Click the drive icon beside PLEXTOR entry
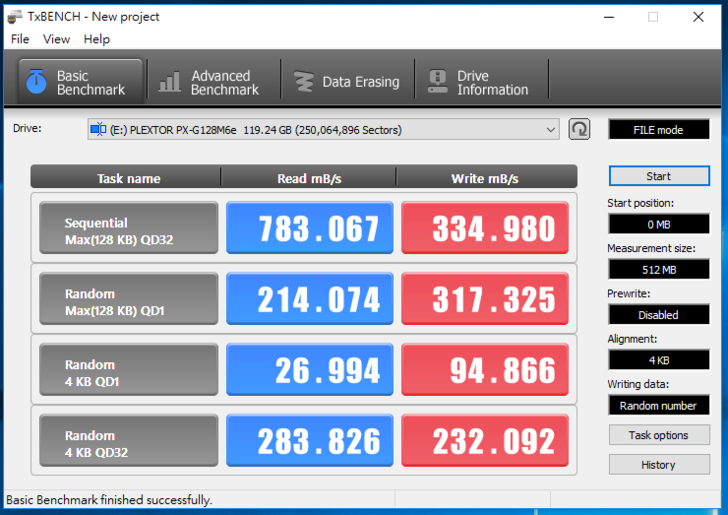This screenshot has height=515, width=728. (98, 129)
